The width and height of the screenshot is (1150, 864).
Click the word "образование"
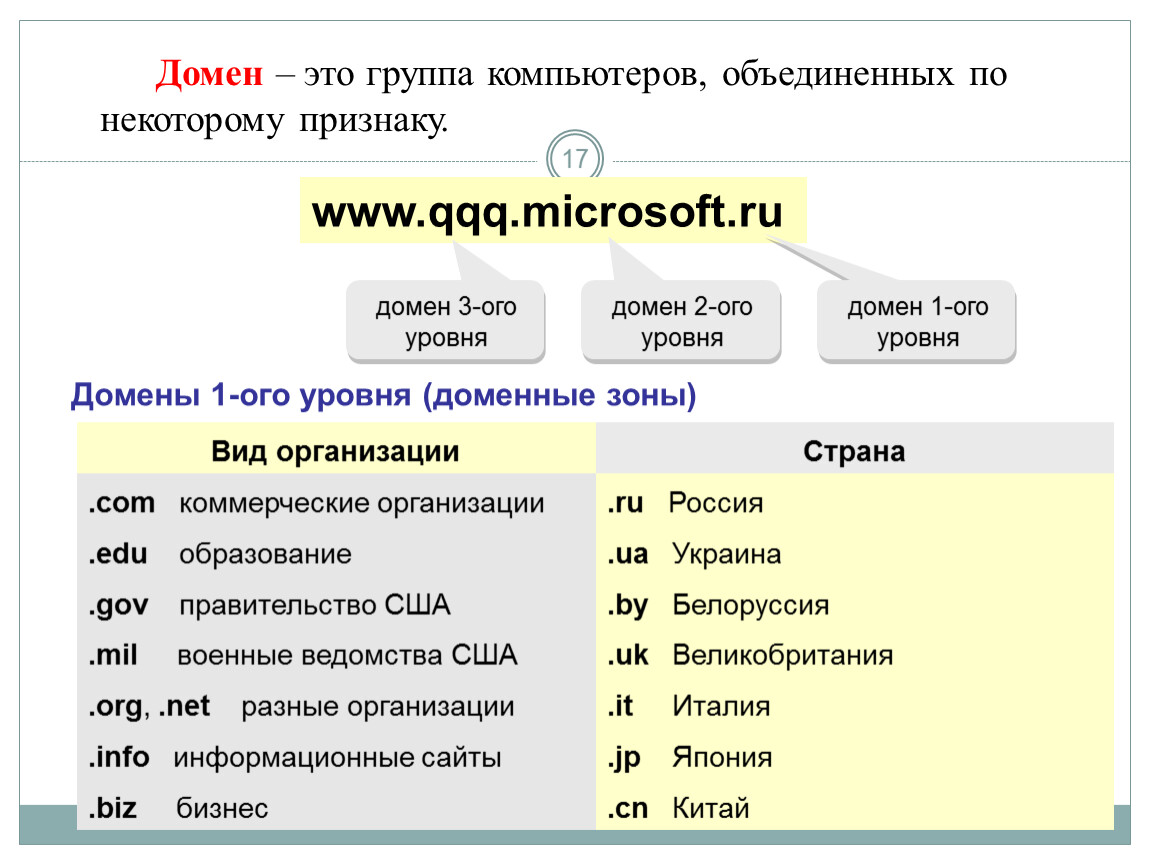[265, 554]
